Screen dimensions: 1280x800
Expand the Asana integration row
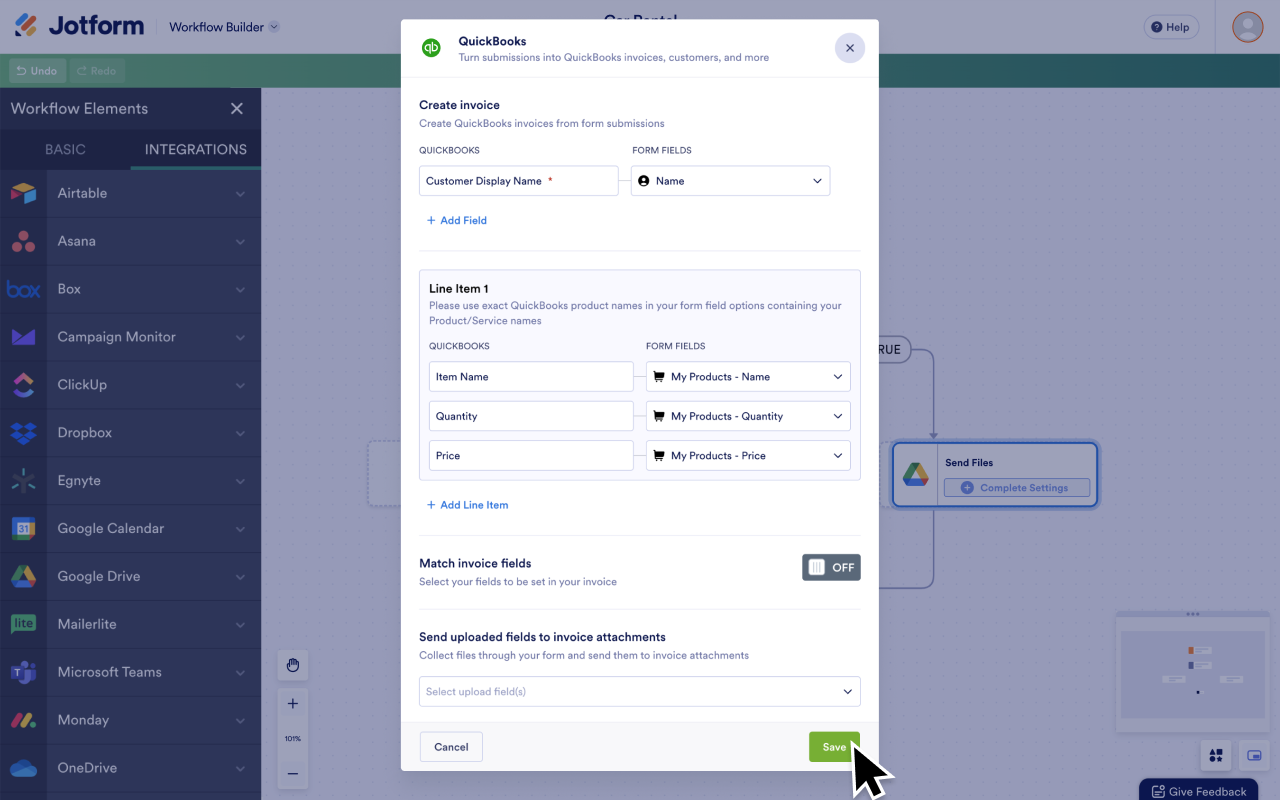point(240,241)
